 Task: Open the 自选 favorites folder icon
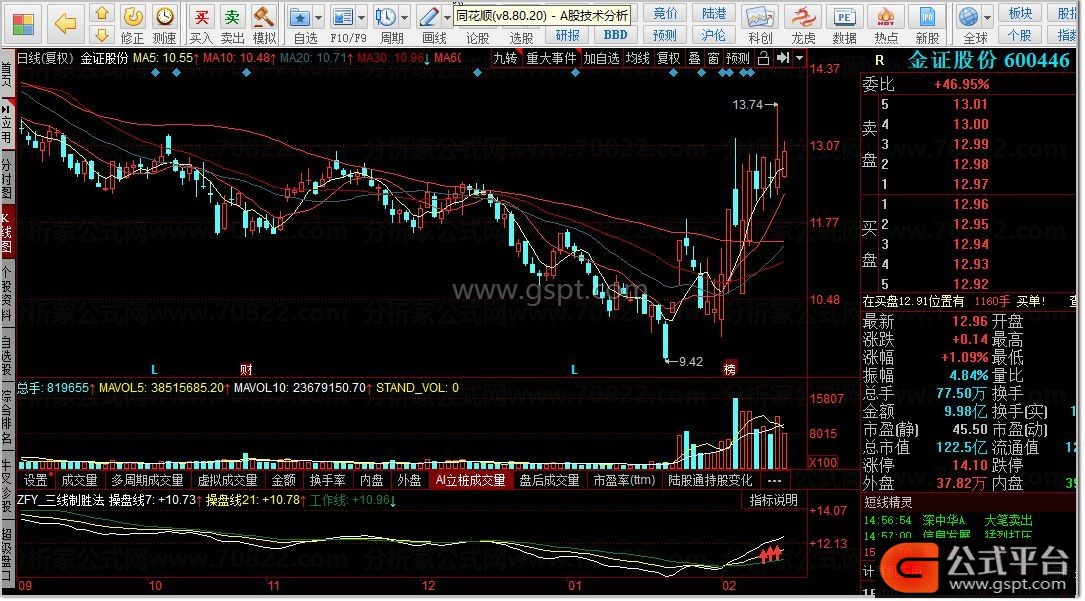pos(300,17)
